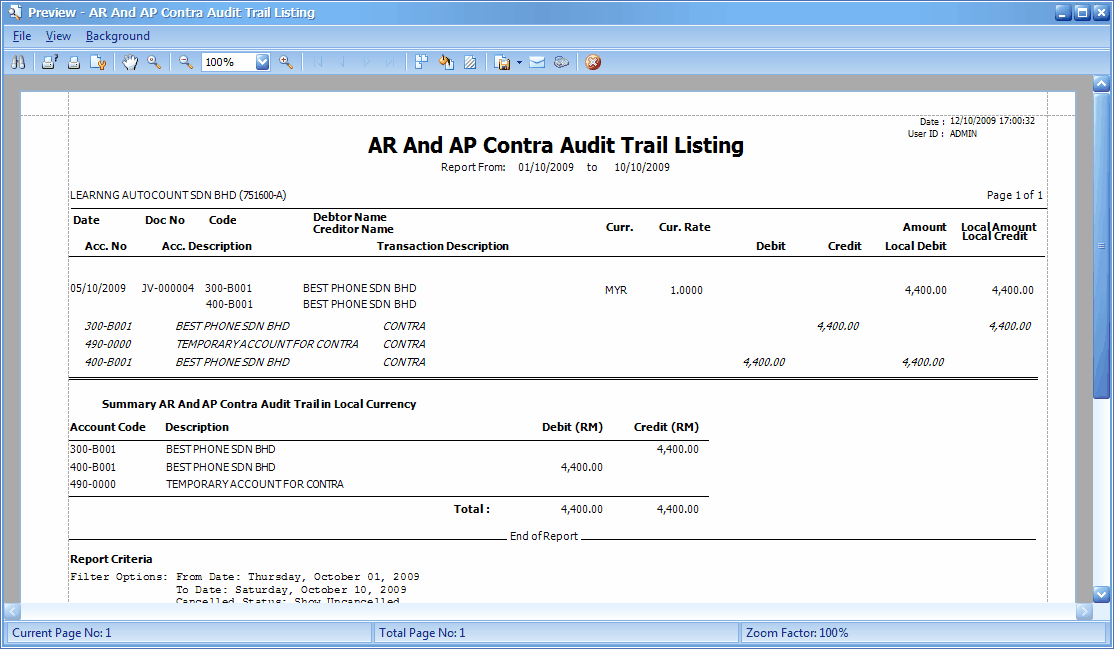Open the printer setup icon
Screen dimensions: 1114x649
(48, 62)
